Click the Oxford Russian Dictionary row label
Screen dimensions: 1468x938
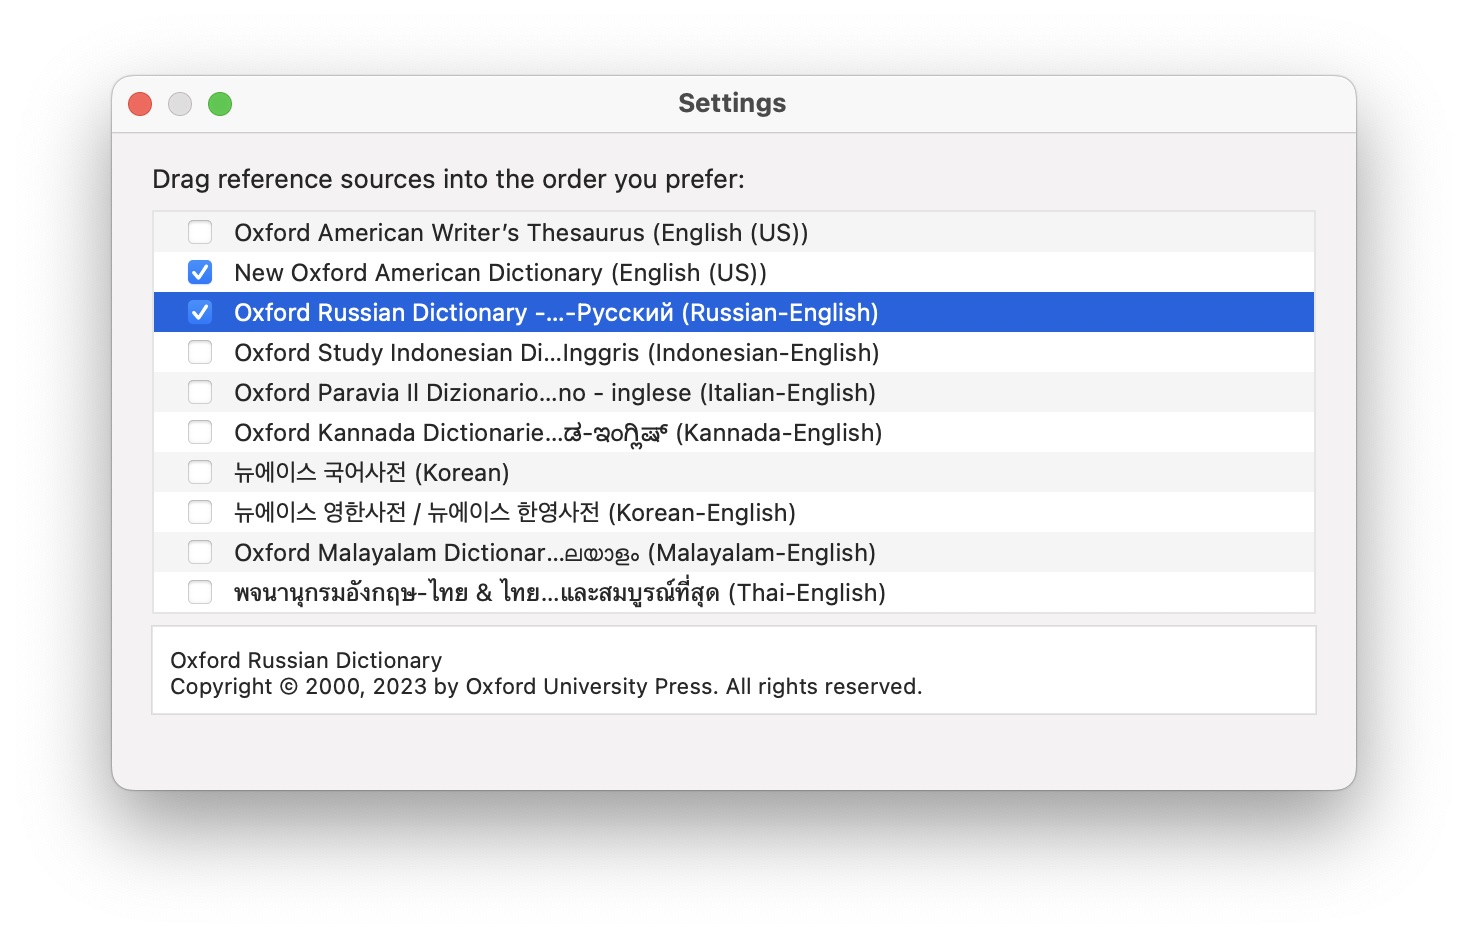click(x=556, y=313)
